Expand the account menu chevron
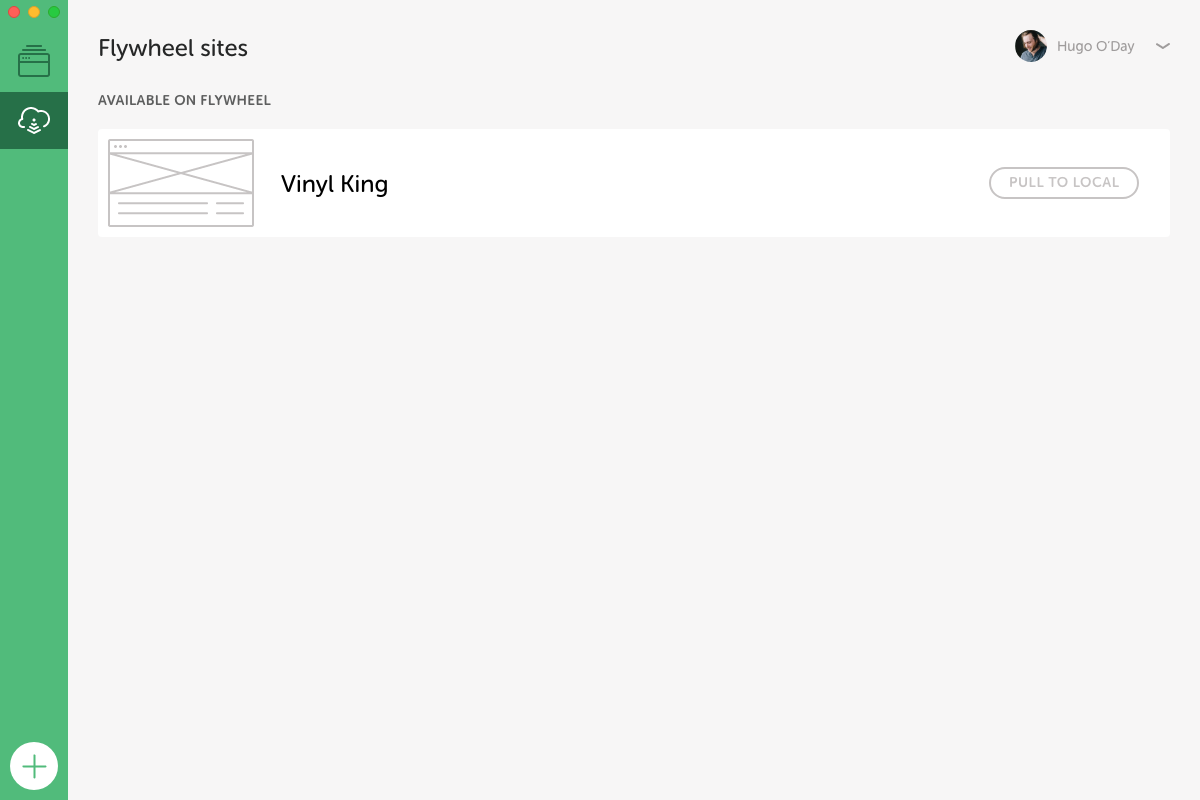 pos(1162,46)
